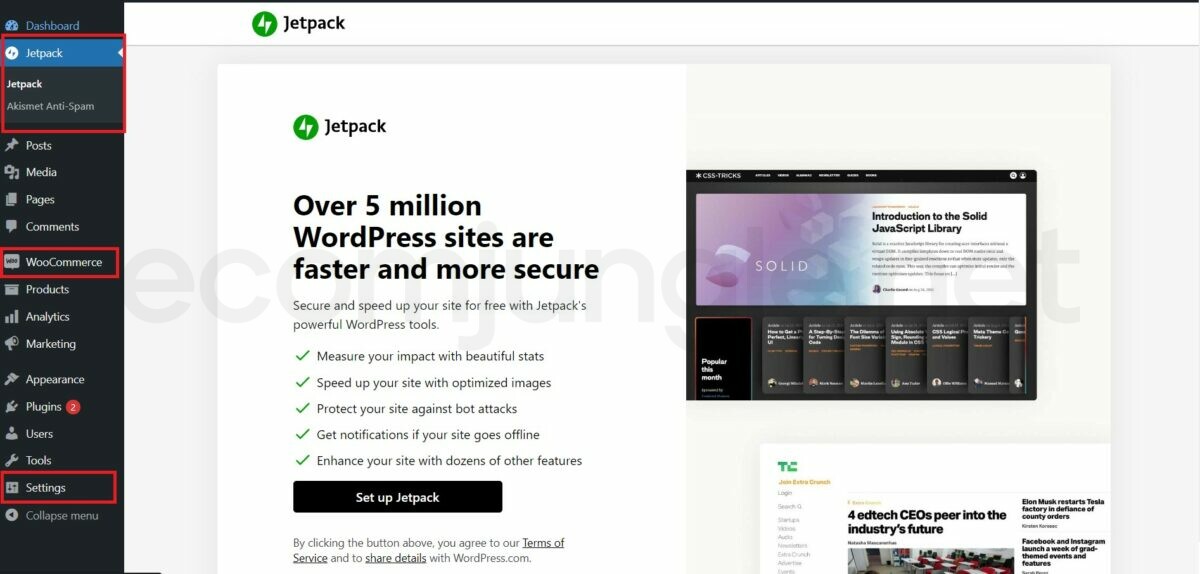Screen dimensions: 1200x574
Task: Open the Analytics bar chart icon
Action: click(12, 316)
